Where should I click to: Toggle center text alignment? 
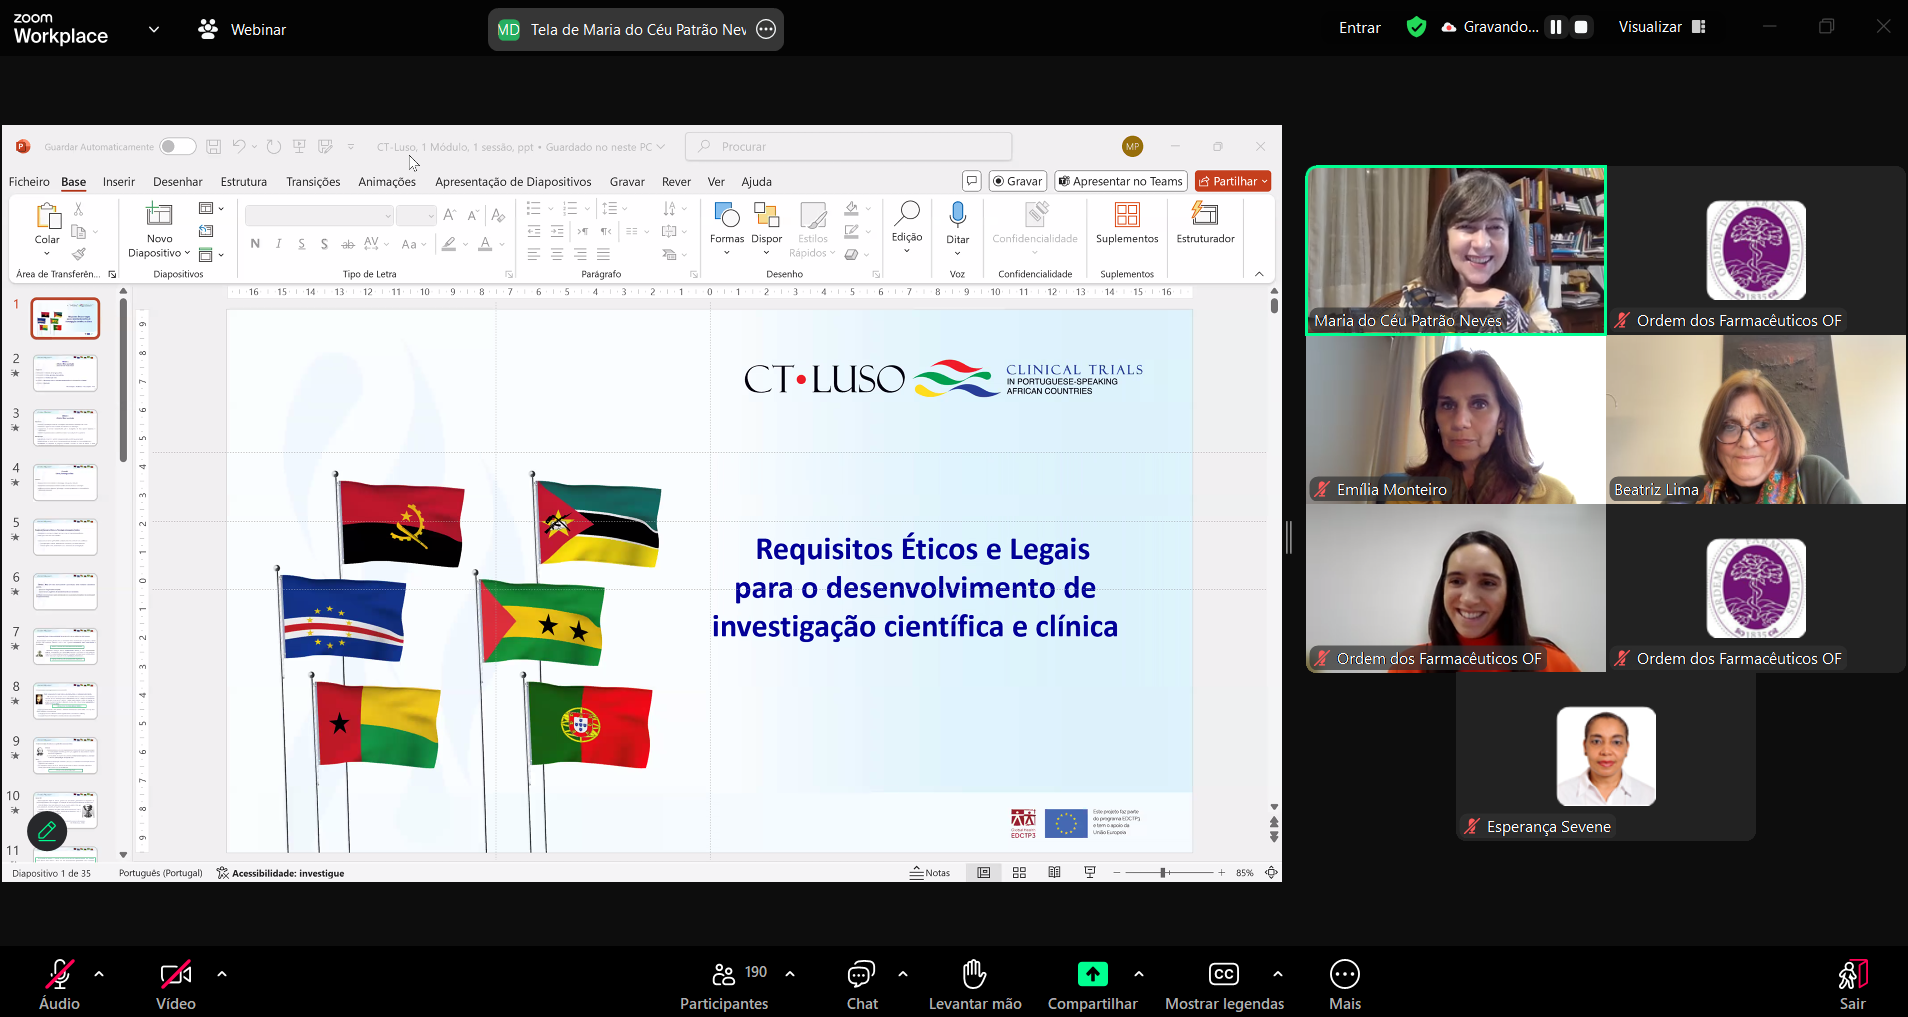(557, 255)
